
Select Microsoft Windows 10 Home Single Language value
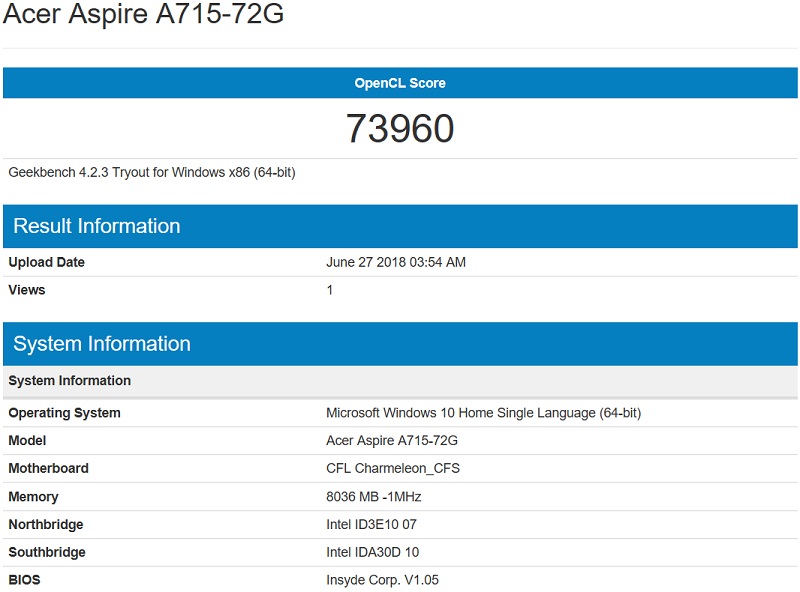point(483,413)
